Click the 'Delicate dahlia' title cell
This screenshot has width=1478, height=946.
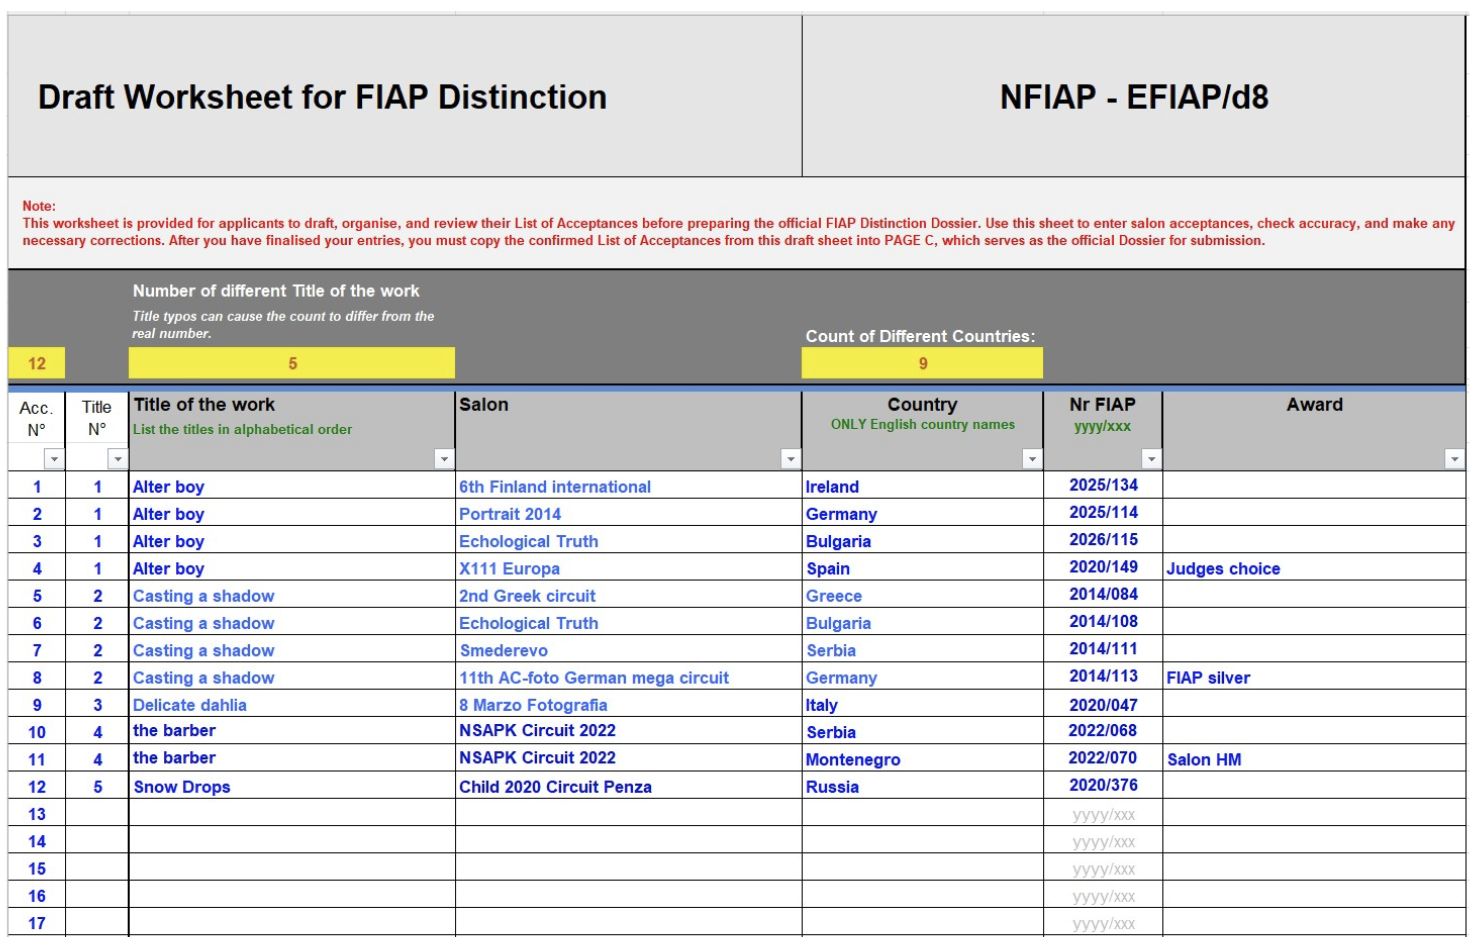(190, 705)
